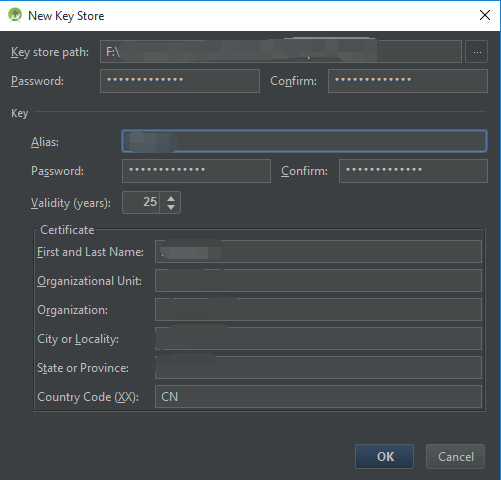
Task: Click the Android Studio icon in title bar
Action: (x=15, y=15)
